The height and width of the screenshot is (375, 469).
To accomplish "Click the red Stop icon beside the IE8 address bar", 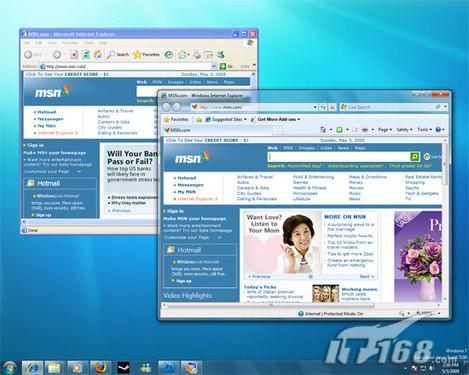I will pos(332,107).
